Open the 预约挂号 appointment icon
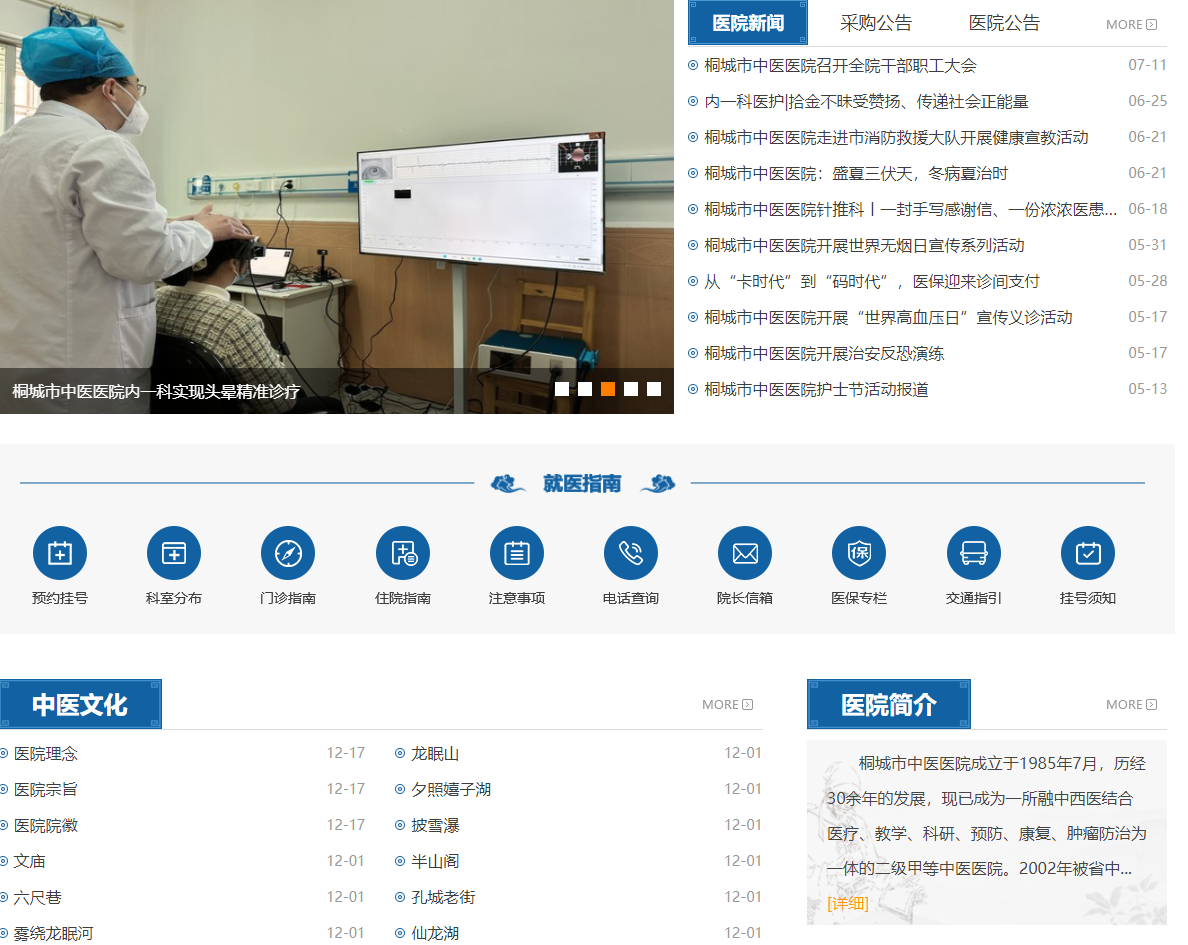This screenshot has height=945, width=1188. tap(60, 553)
